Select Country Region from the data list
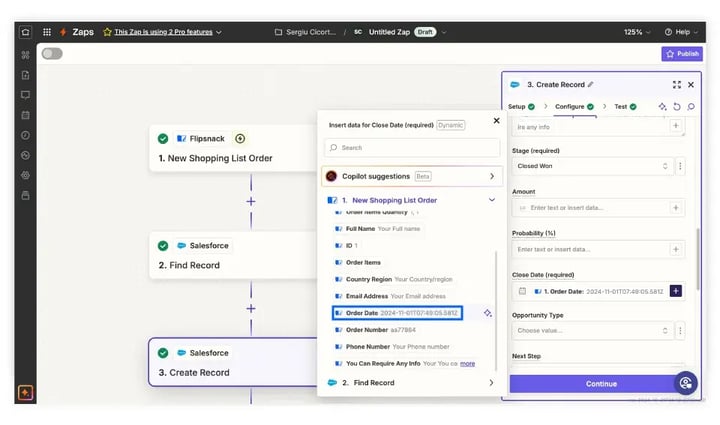 (x=394, y=279)
